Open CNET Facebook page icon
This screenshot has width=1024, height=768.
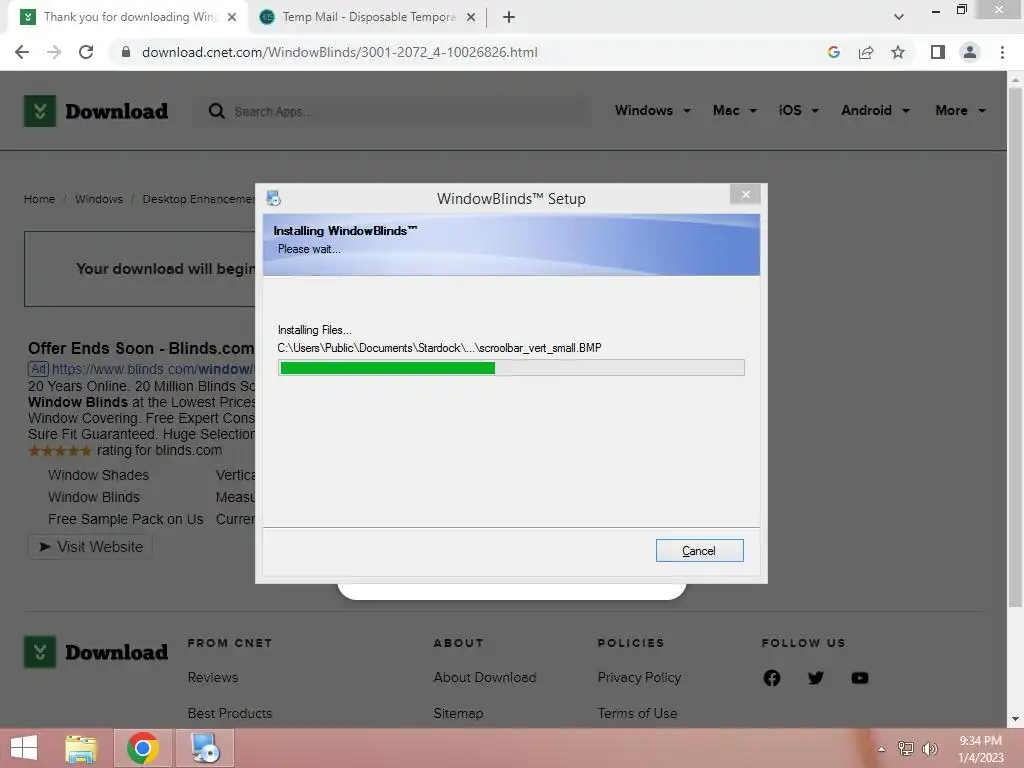[x=772, y=678]
